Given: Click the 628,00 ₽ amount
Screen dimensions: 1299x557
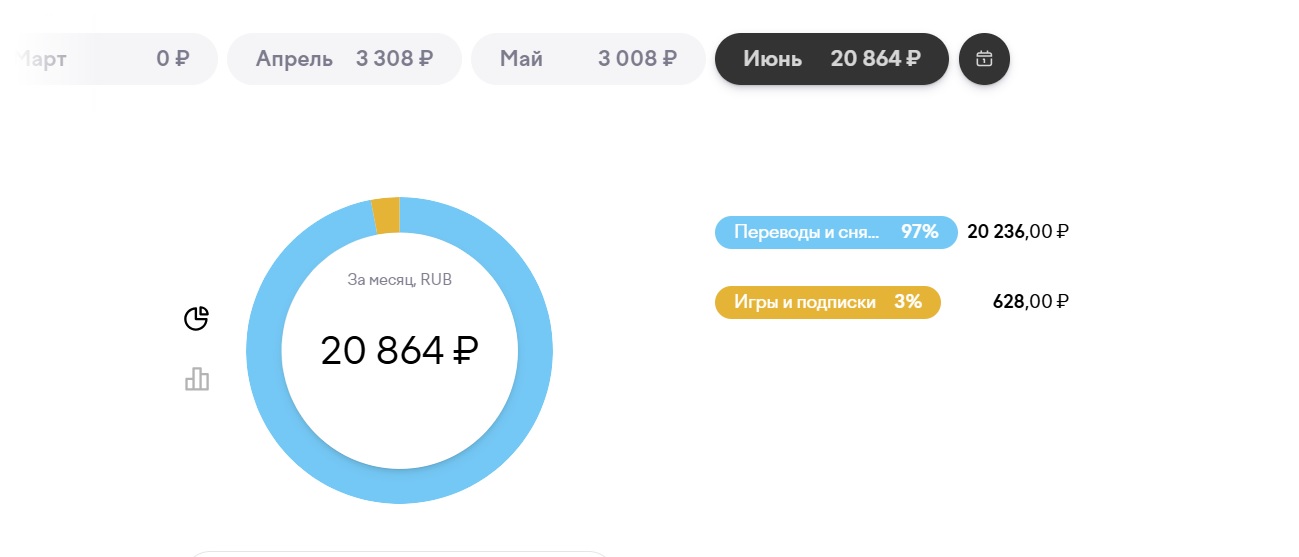Looking at the screenshot, I should [x=1030, y=302].
